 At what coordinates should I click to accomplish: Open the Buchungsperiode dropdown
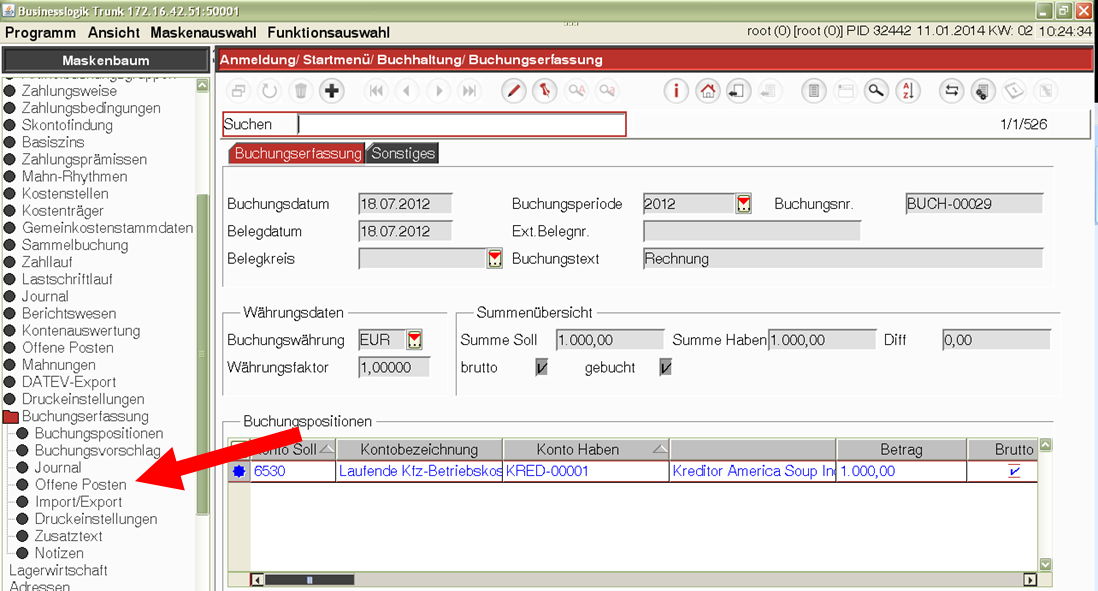coord(743,204)
